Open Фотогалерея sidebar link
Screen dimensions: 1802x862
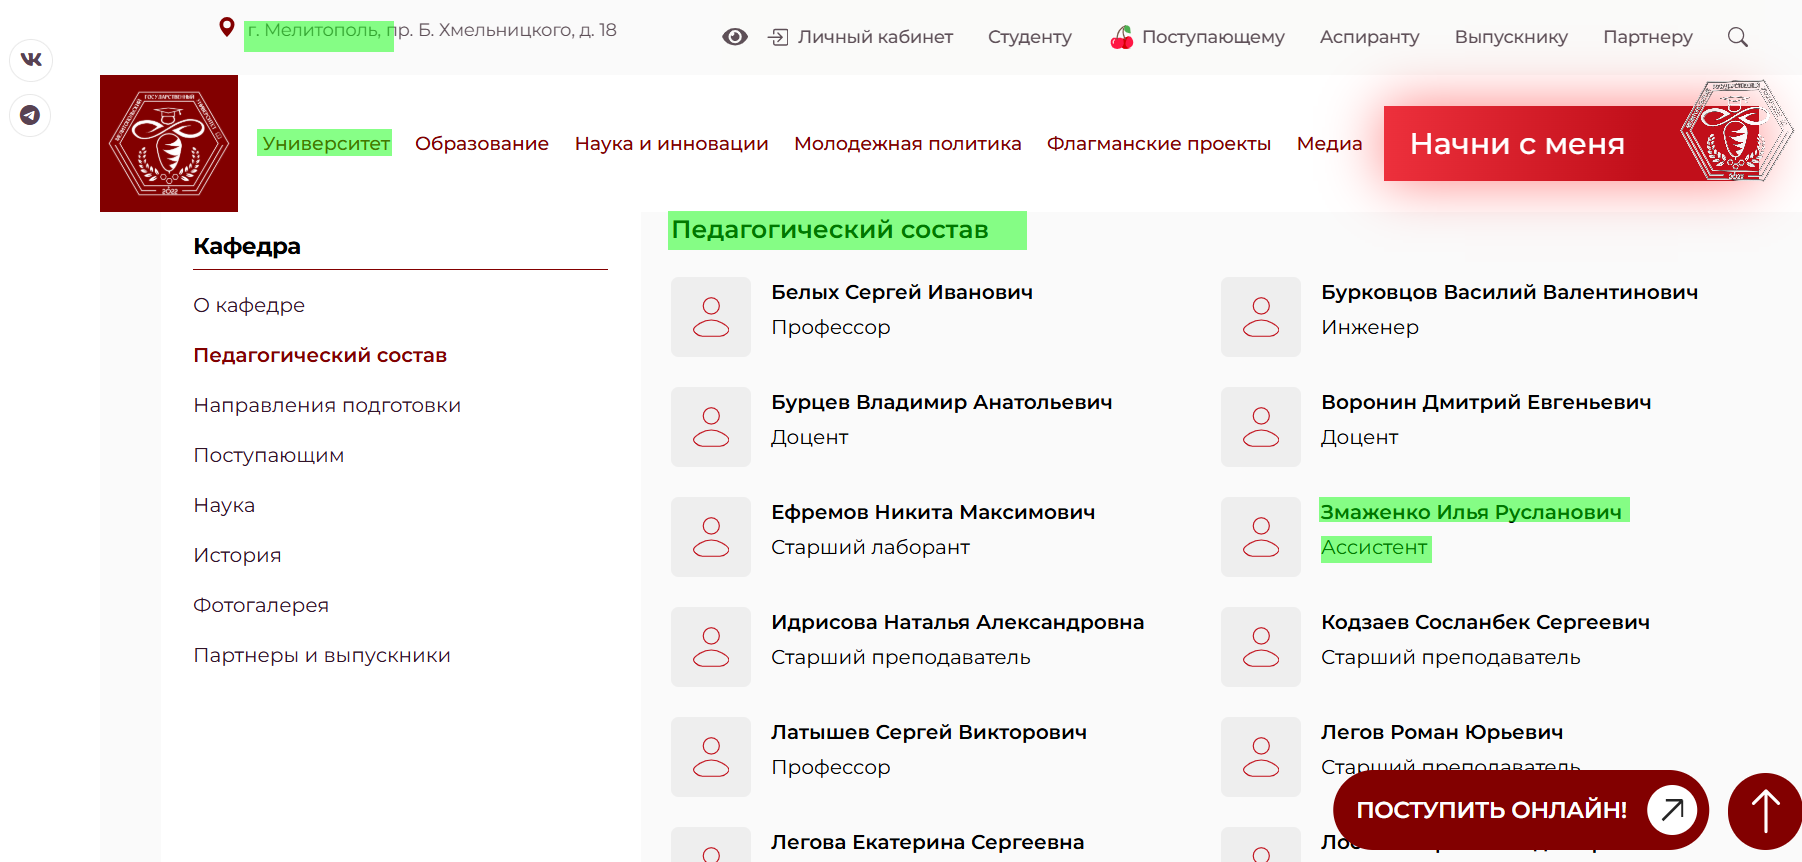coord(261,605)
